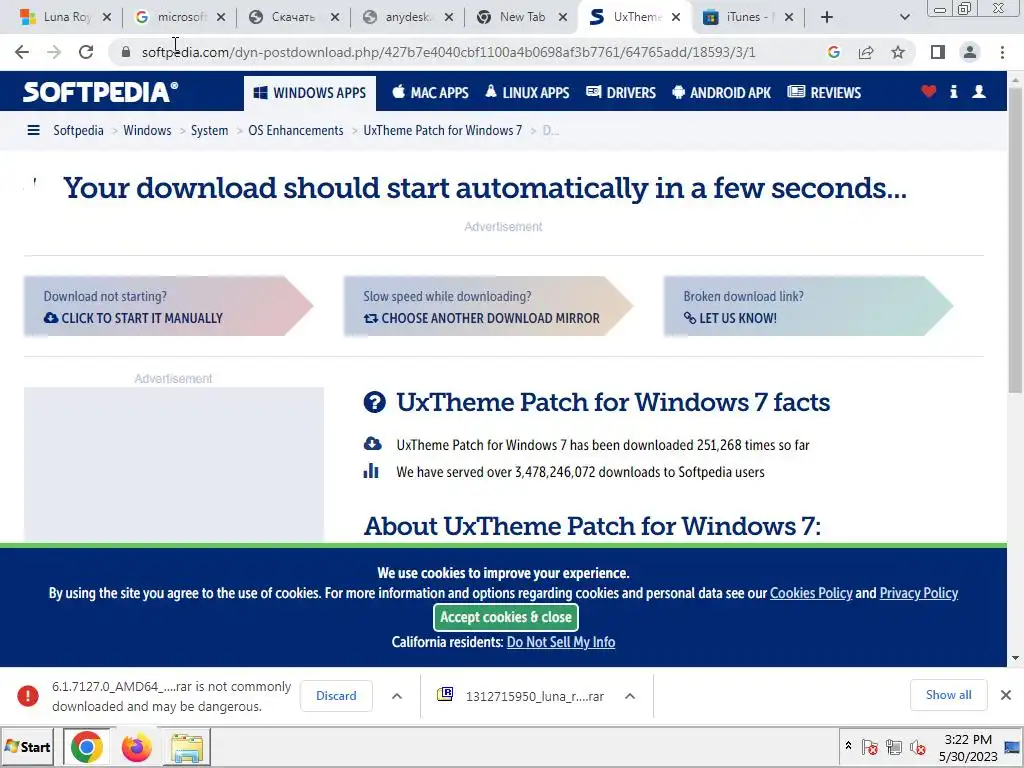Image resolution: width=1024 pixels, height=768 pixels.
Task: Click the muted volume tray icon
Action: [x=918, y=747]
